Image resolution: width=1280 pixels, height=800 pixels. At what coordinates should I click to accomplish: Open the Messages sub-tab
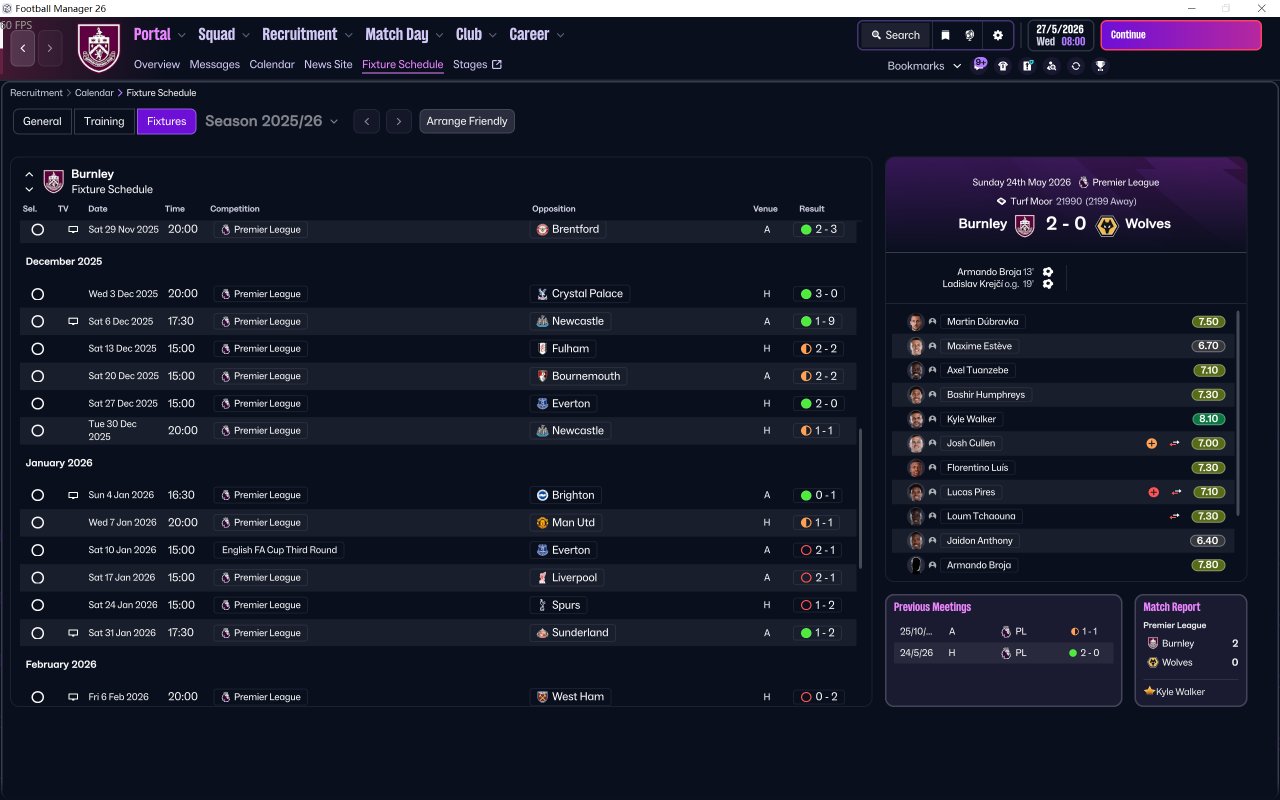point(215,64)
